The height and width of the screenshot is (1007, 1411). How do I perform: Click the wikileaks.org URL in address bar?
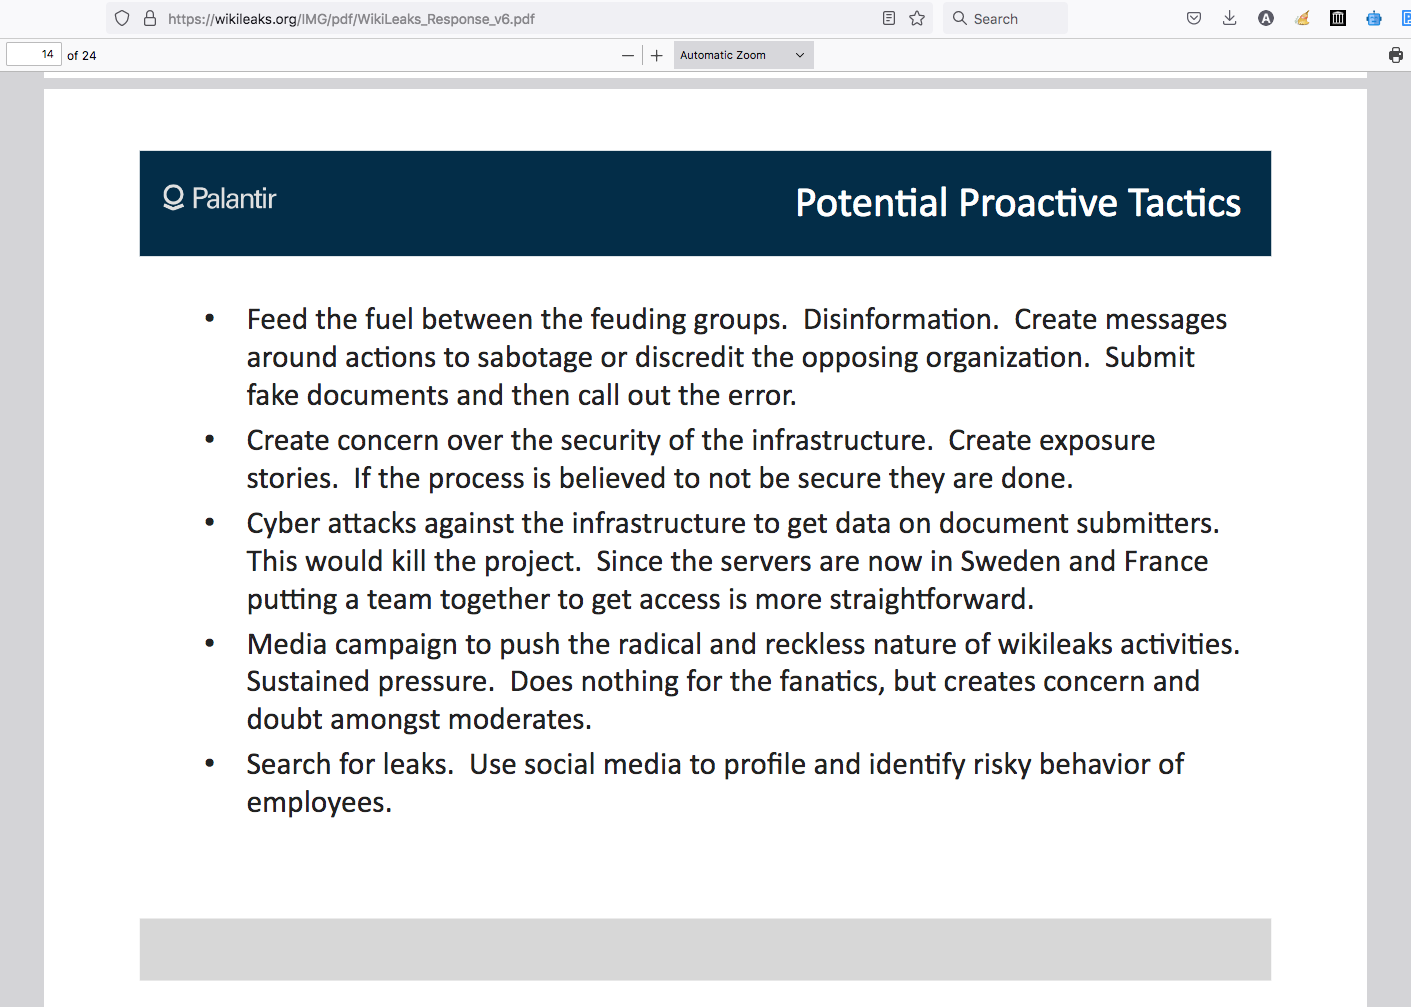click(351, 18)
